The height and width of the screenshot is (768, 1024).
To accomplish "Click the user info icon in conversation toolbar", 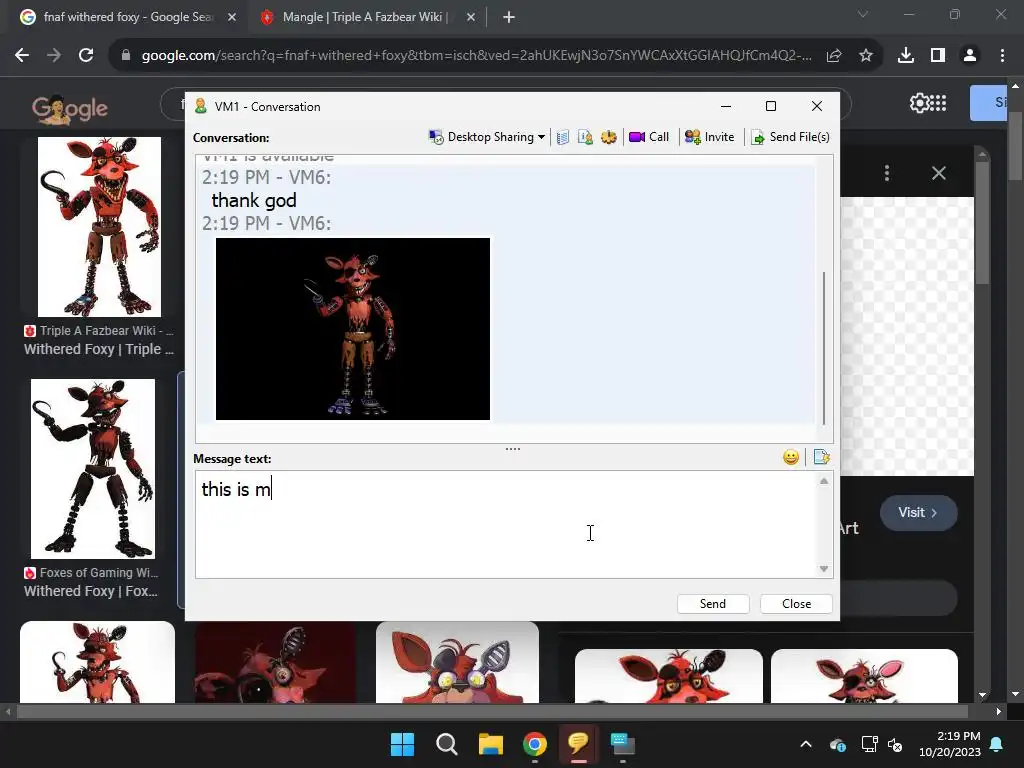I will pos(585,137).
